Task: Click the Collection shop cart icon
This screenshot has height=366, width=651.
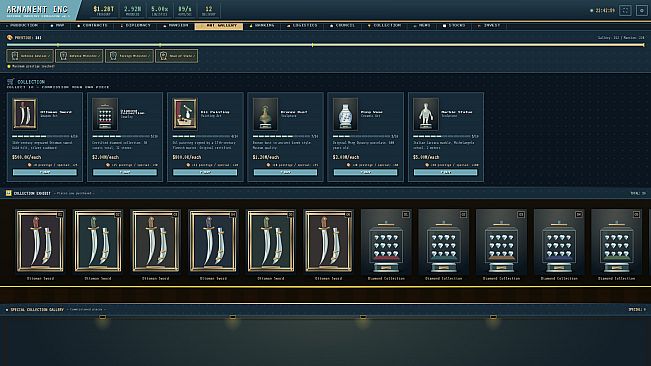Action: (x=10, y=82)
